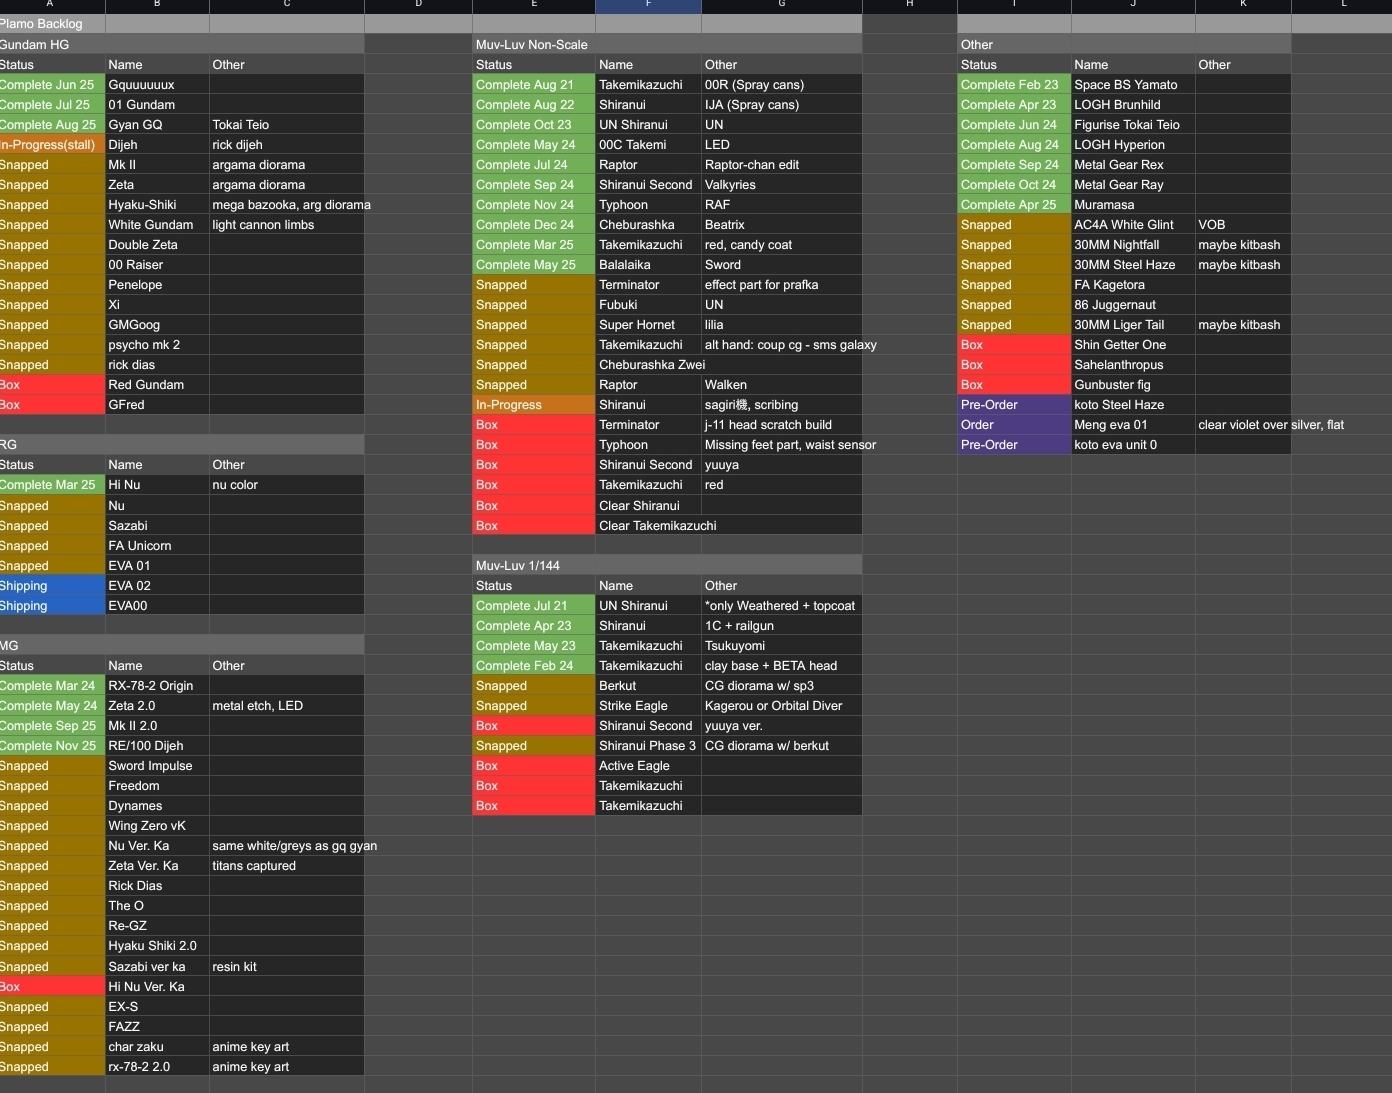Select the "Hi Nu Ver. Ka" cell

coord(157,987)
